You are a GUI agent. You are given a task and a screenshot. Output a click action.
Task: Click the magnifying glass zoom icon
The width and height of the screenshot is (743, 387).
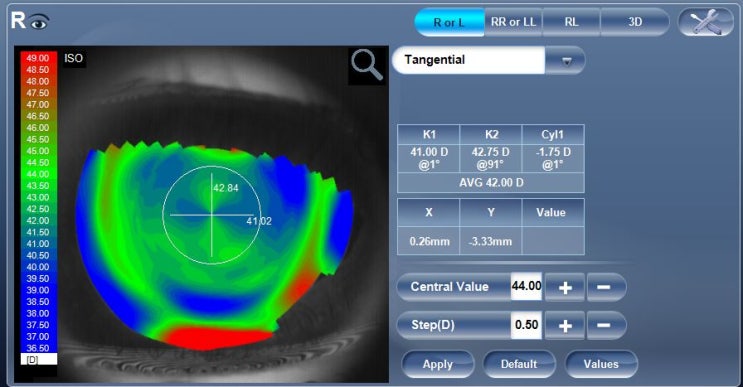click(x=367, y=66)
